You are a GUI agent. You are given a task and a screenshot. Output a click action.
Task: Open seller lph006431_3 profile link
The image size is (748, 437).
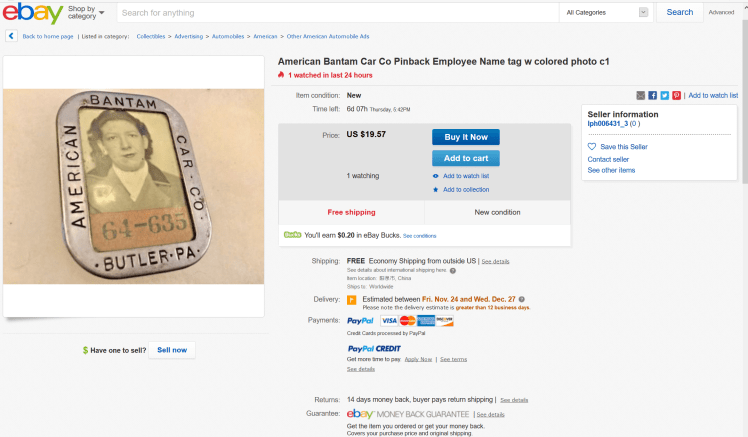point(608,124)
